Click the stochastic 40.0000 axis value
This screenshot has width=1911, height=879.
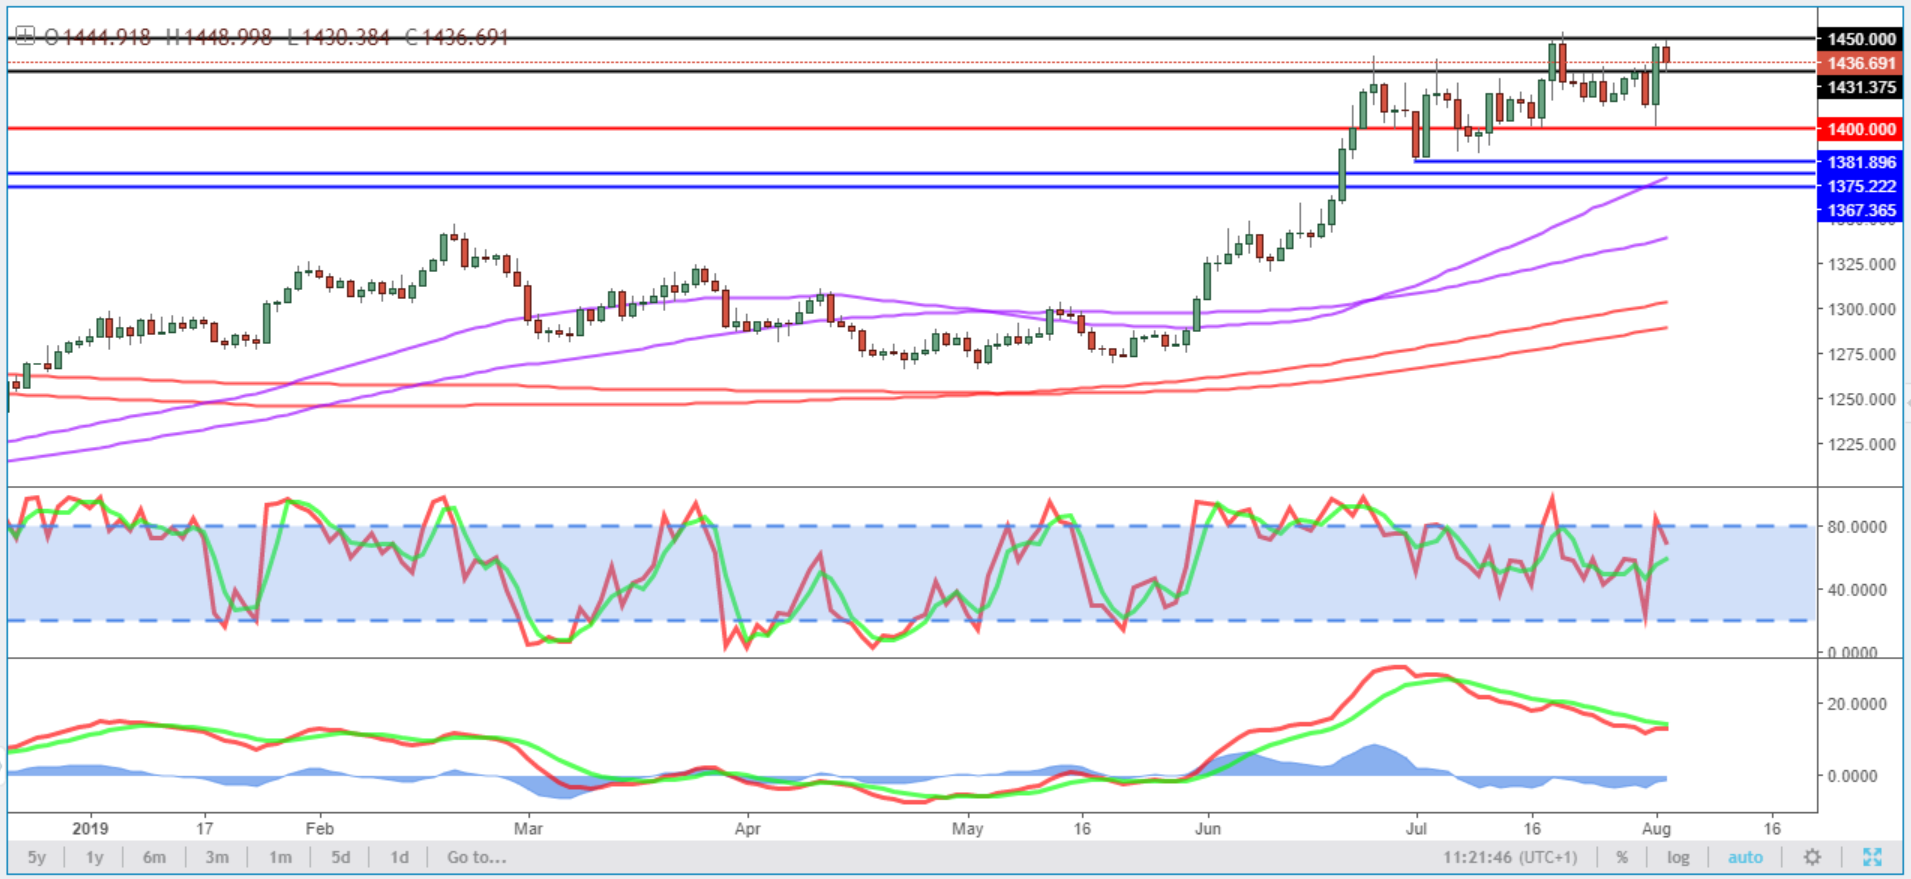pyautogui.click(x=1857, y=590)
